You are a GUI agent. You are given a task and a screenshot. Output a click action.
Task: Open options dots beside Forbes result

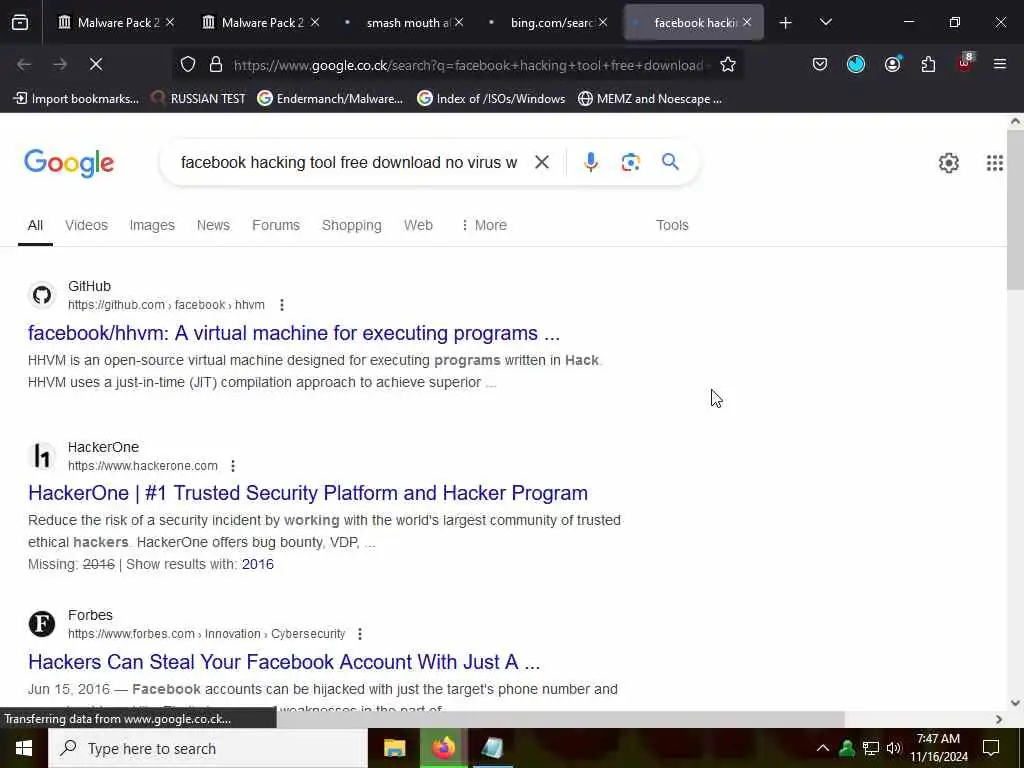click(360, 633)
